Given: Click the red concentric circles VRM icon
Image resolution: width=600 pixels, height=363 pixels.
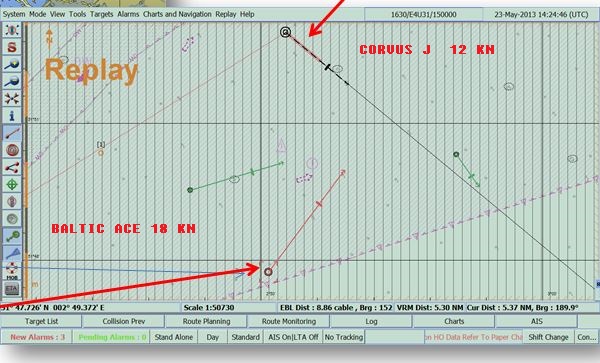Looking at the screenshot, I should coord(12,150).
